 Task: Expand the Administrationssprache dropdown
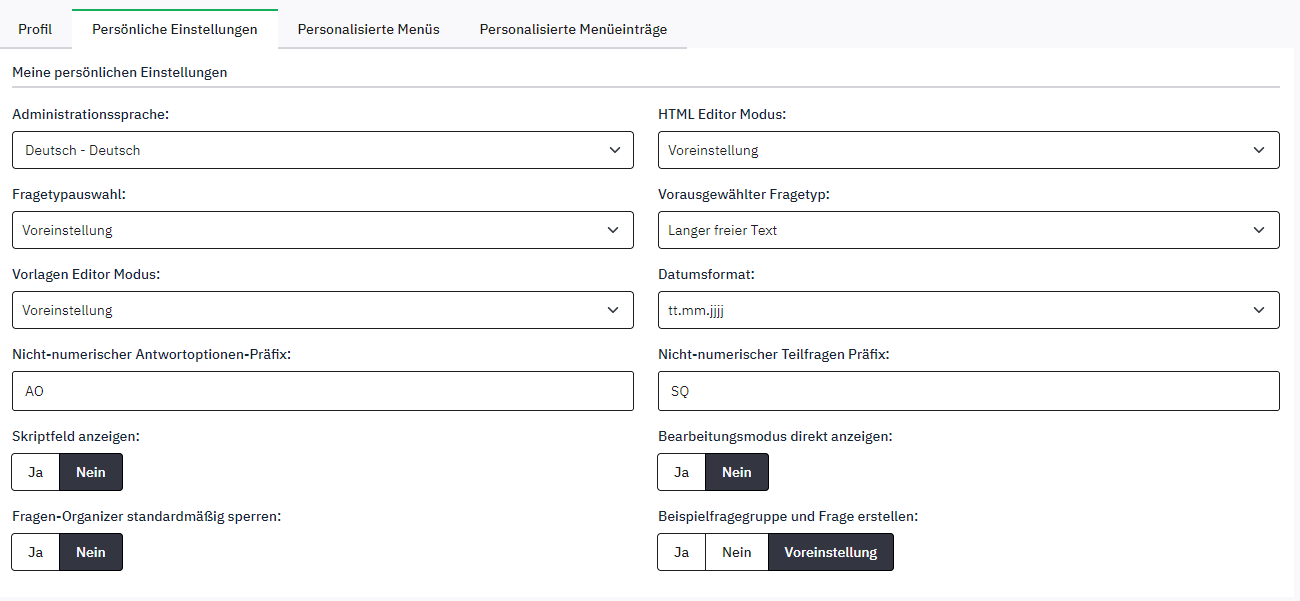323,150
